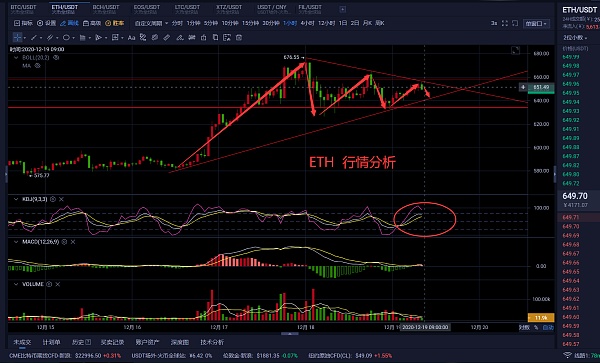Toggle MA indicator visibility eye

[x=37, y=65]
